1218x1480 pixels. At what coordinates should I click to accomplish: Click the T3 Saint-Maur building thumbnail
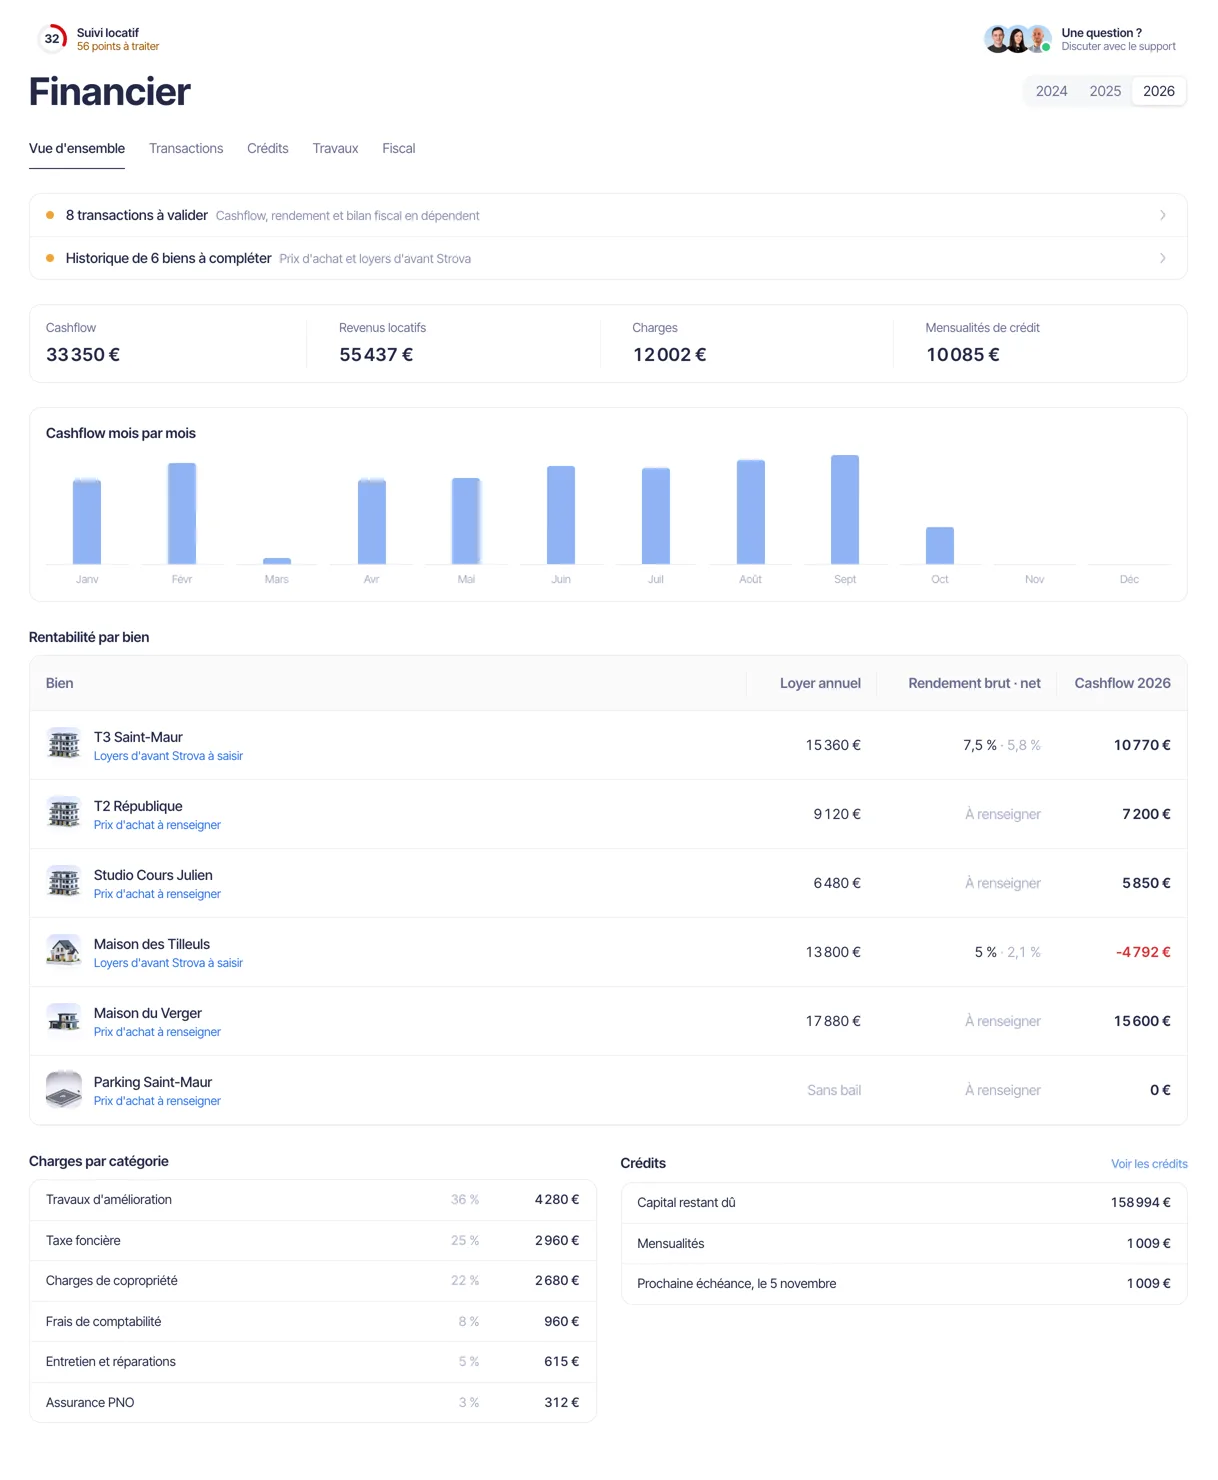pos(64,745)
